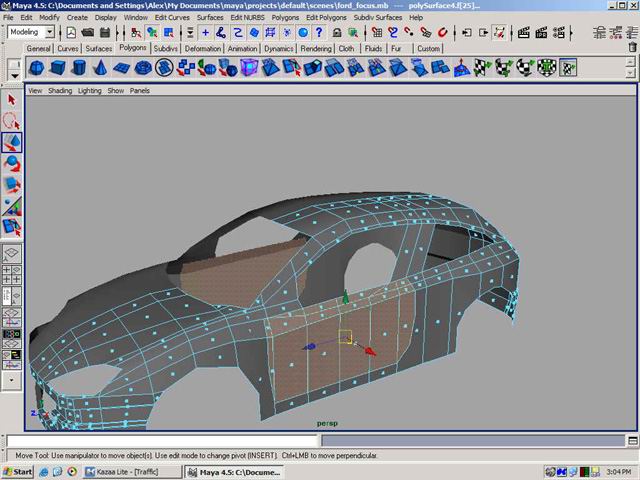Image resolution: width=640 pixels, height=480 pixels.
Task: Activate the Lasso selection tool
Action: (12, 121)
